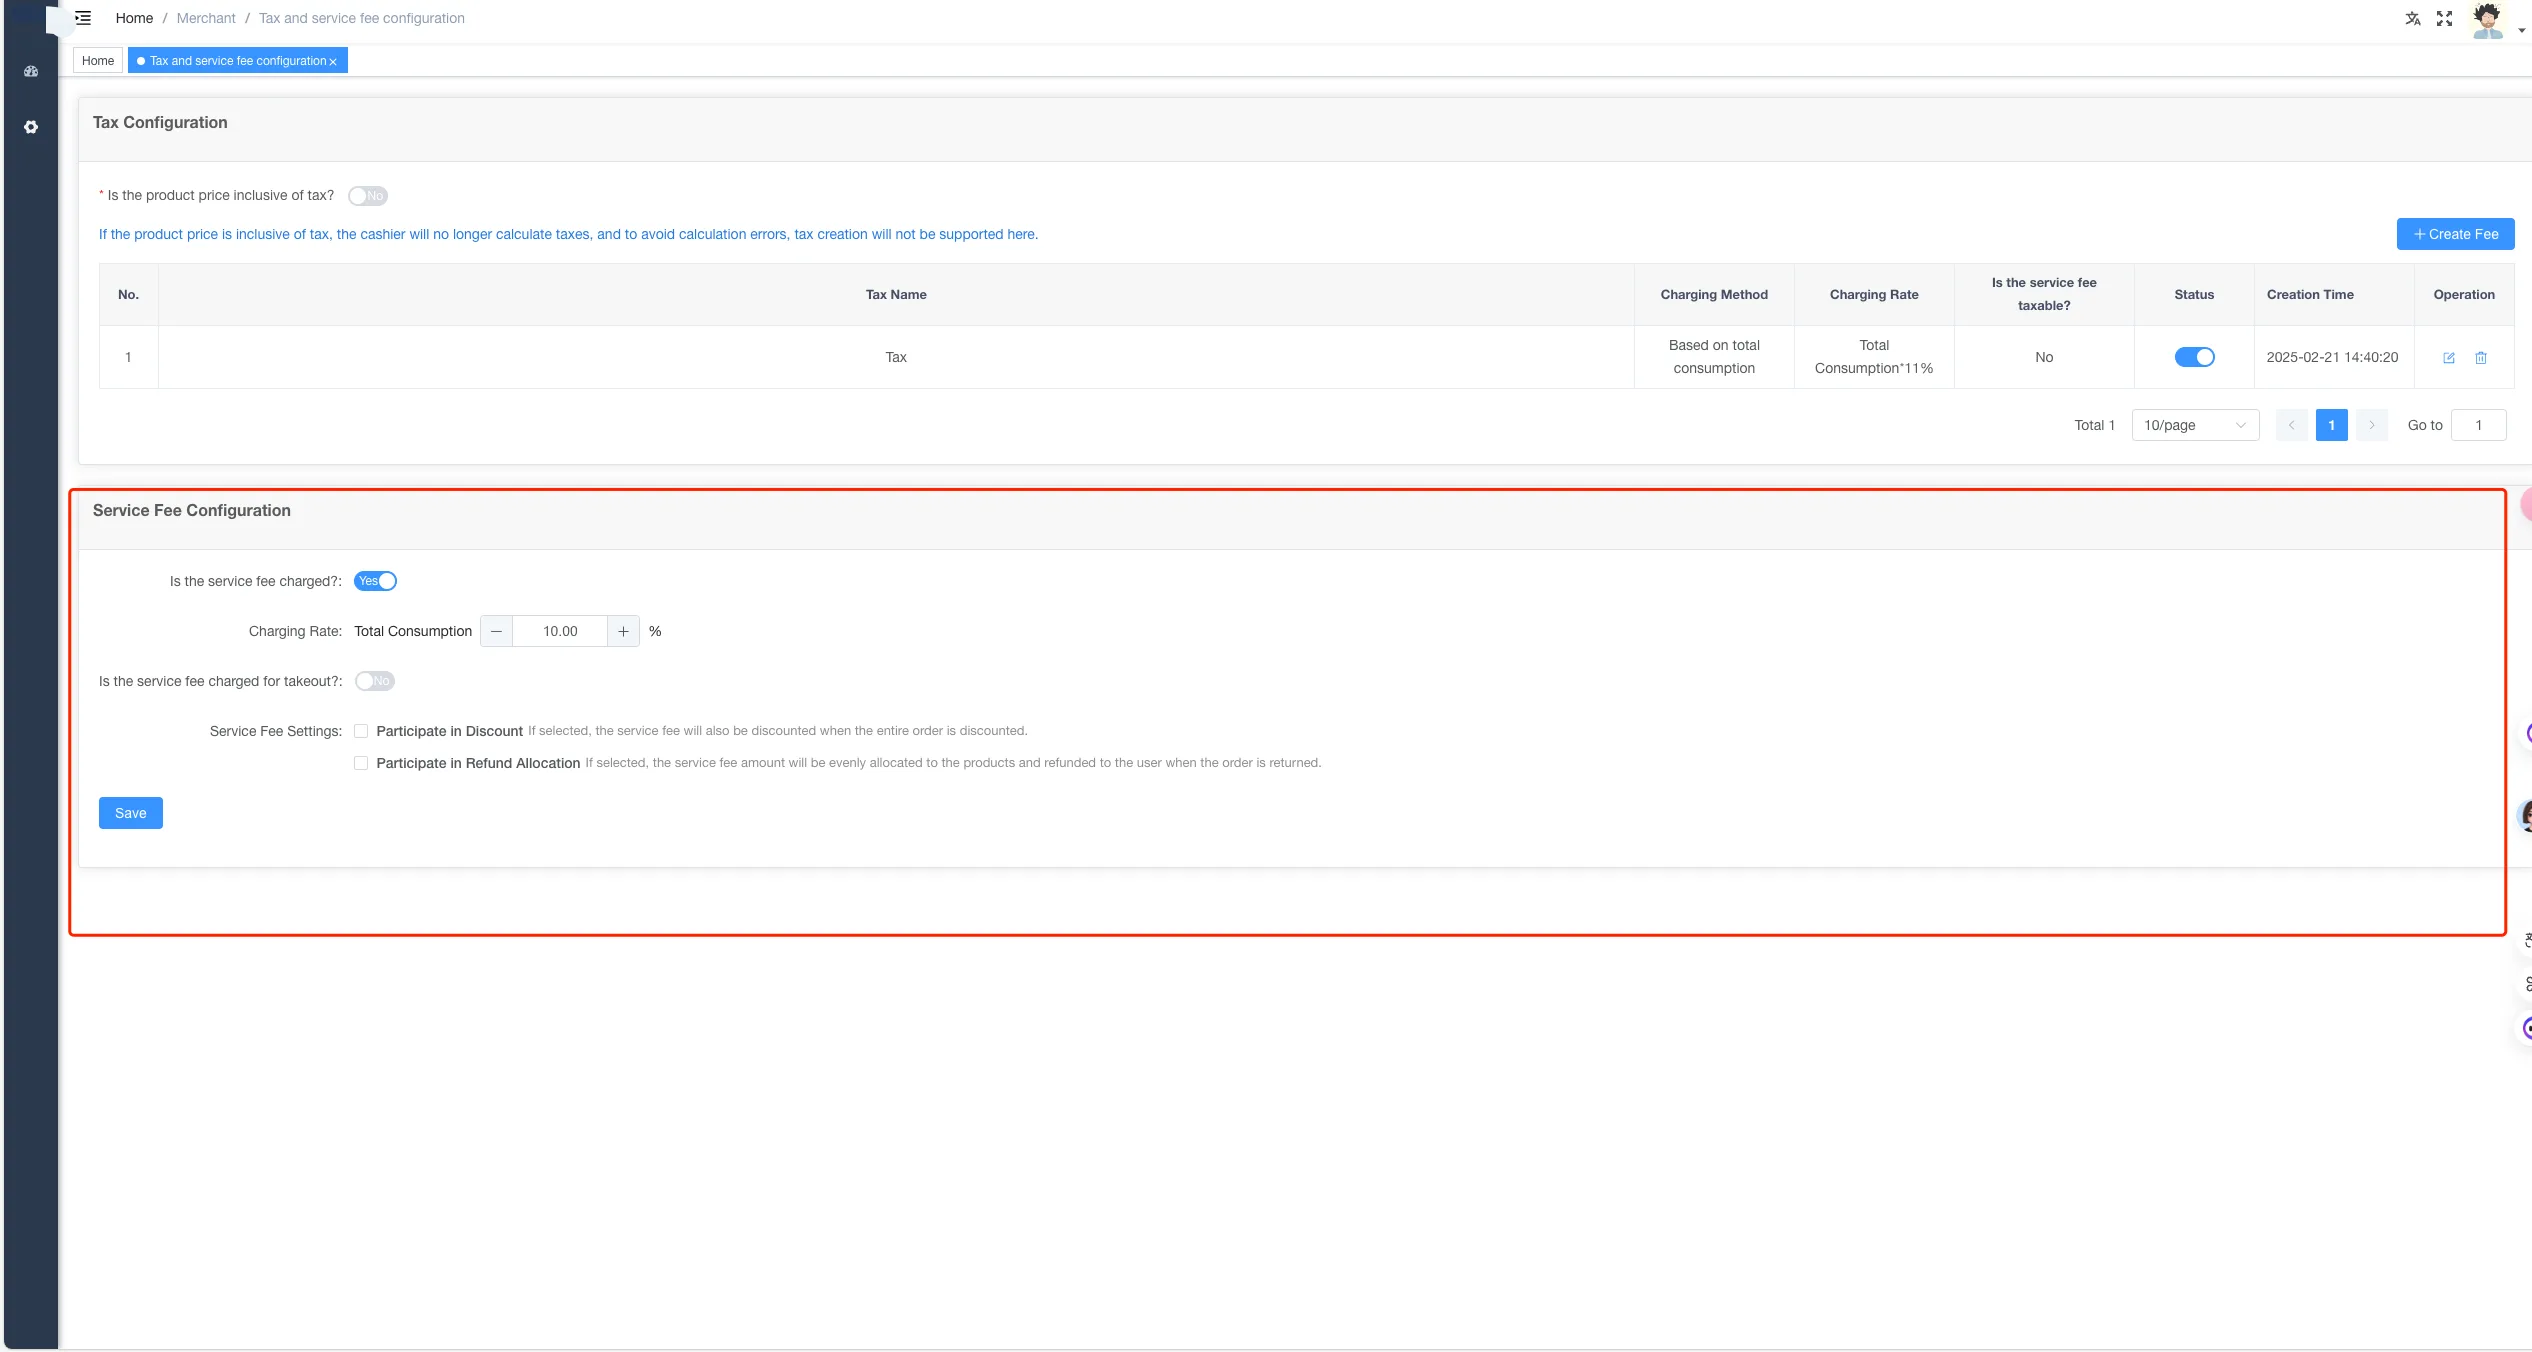Decrease charging rate with minus button
Viewport: 2532px width, 1352px height.
[496, 631]
